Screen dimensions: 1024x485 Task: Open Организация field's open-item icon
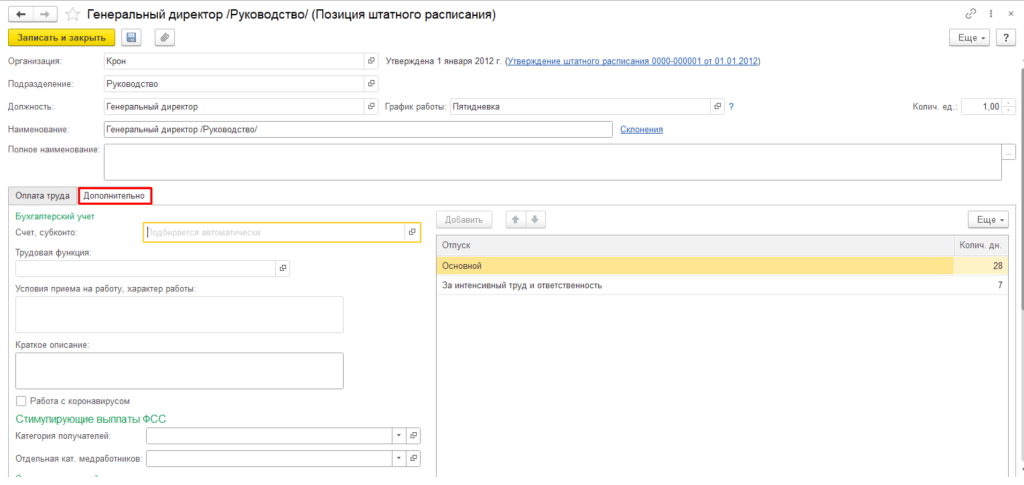tap(372, 61)
